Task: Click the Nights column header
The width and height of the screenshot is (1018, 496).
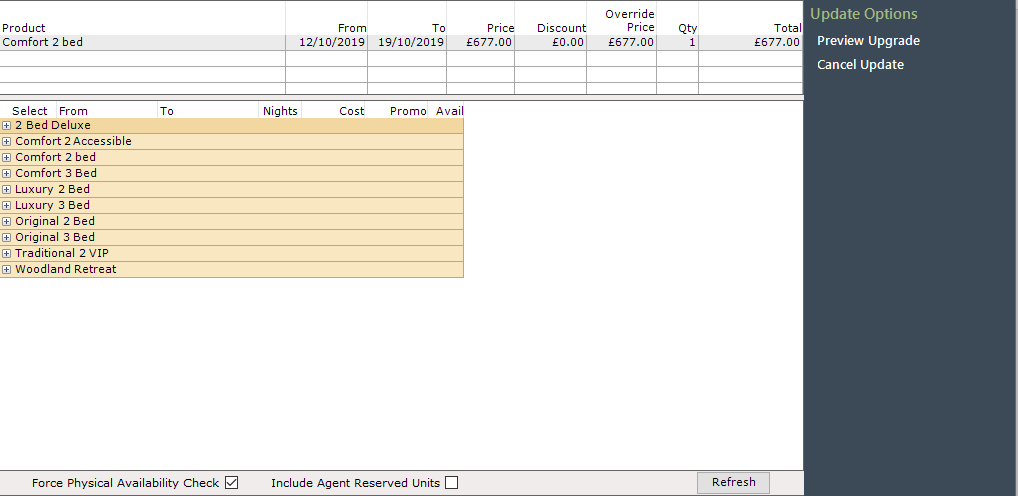Action: [280, 111]
